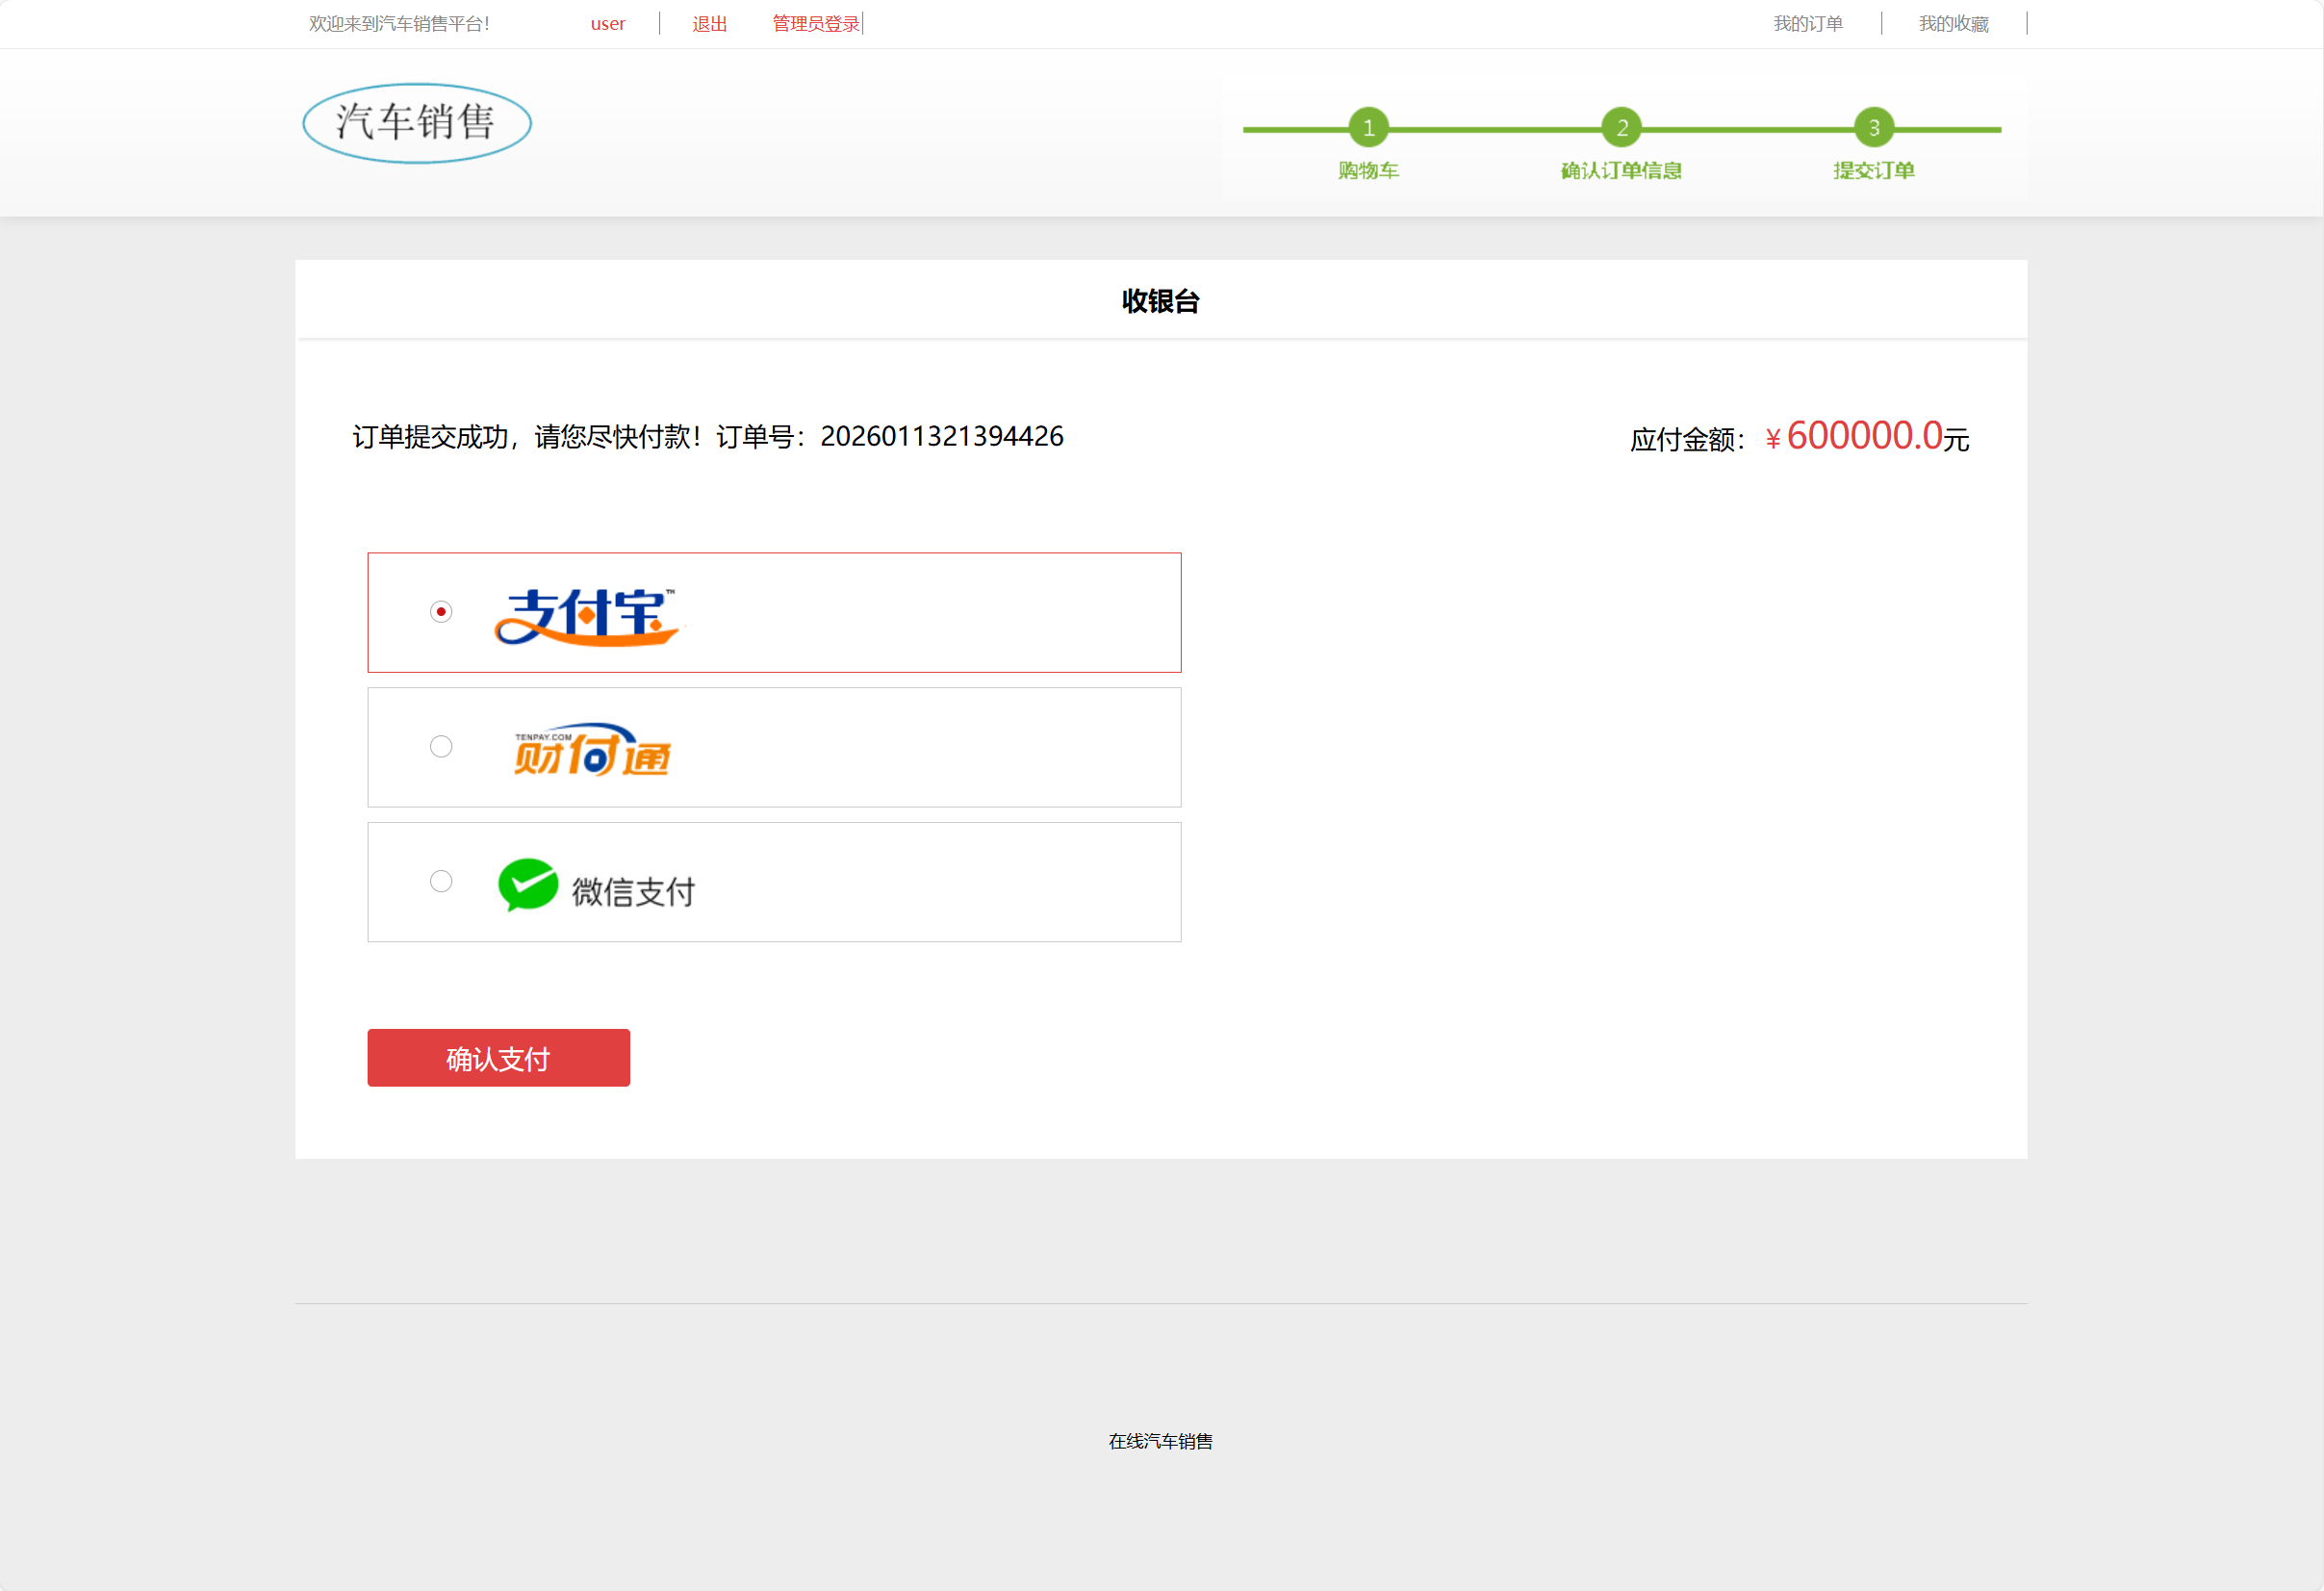2324x1591 pixels.
Task: Click the user account link
Action: pyautogui.click(x=607, y=23)
